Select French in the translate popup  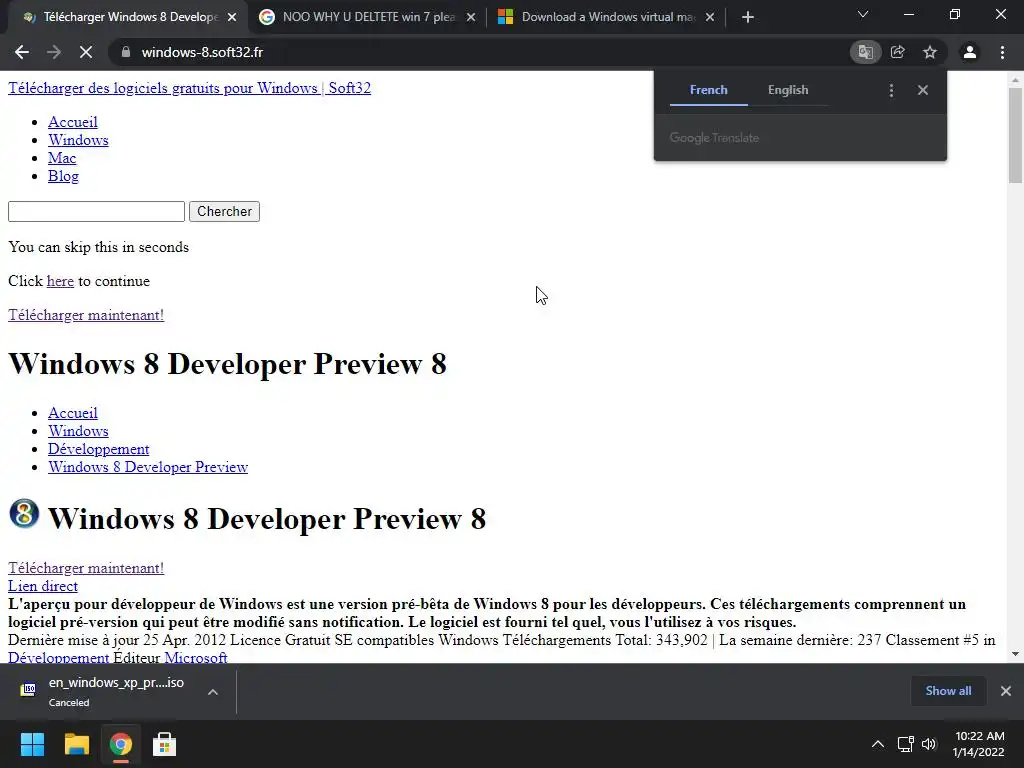[x=709, y=90]
